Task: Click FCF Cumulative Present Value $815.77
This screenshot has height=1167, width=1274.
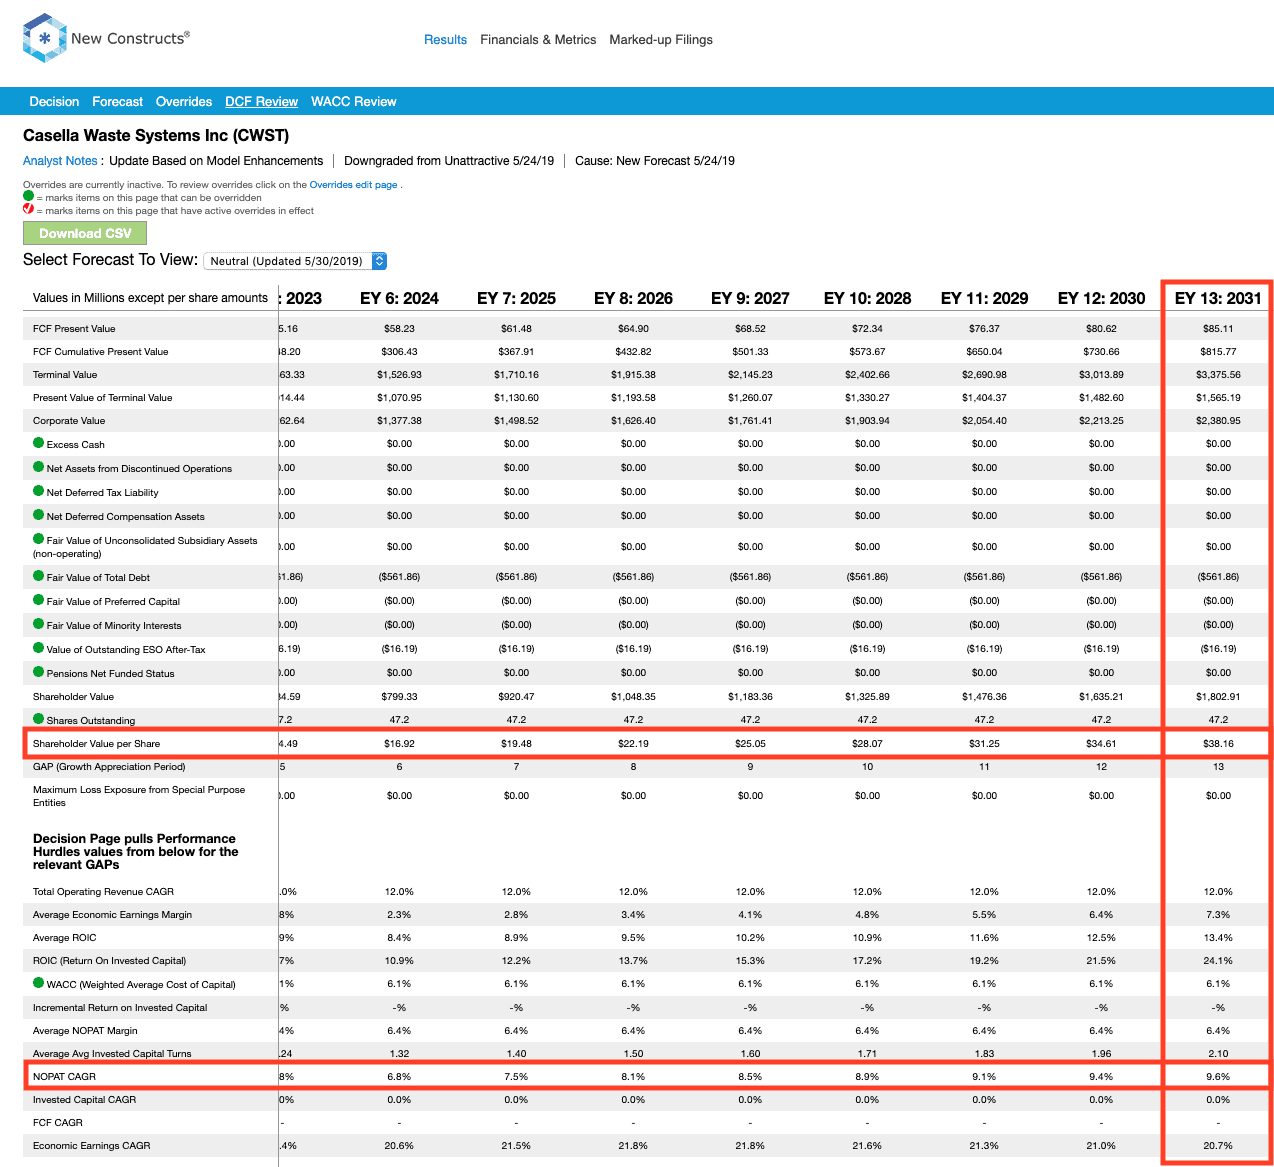Action: click(x=1218, y=352)
